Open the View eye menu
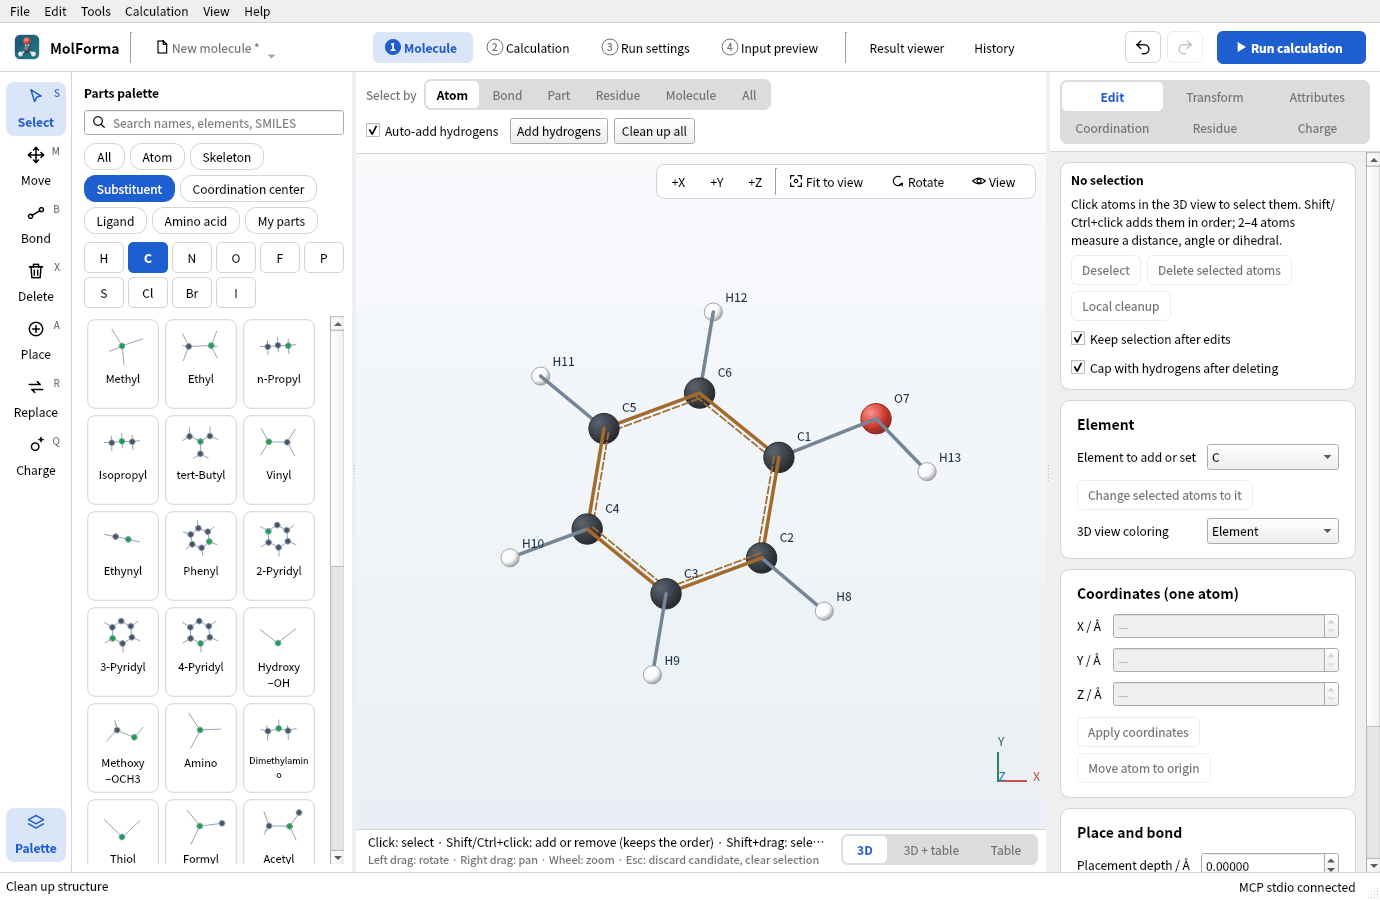The image size is (1380, 900). (x=993, y=182)
